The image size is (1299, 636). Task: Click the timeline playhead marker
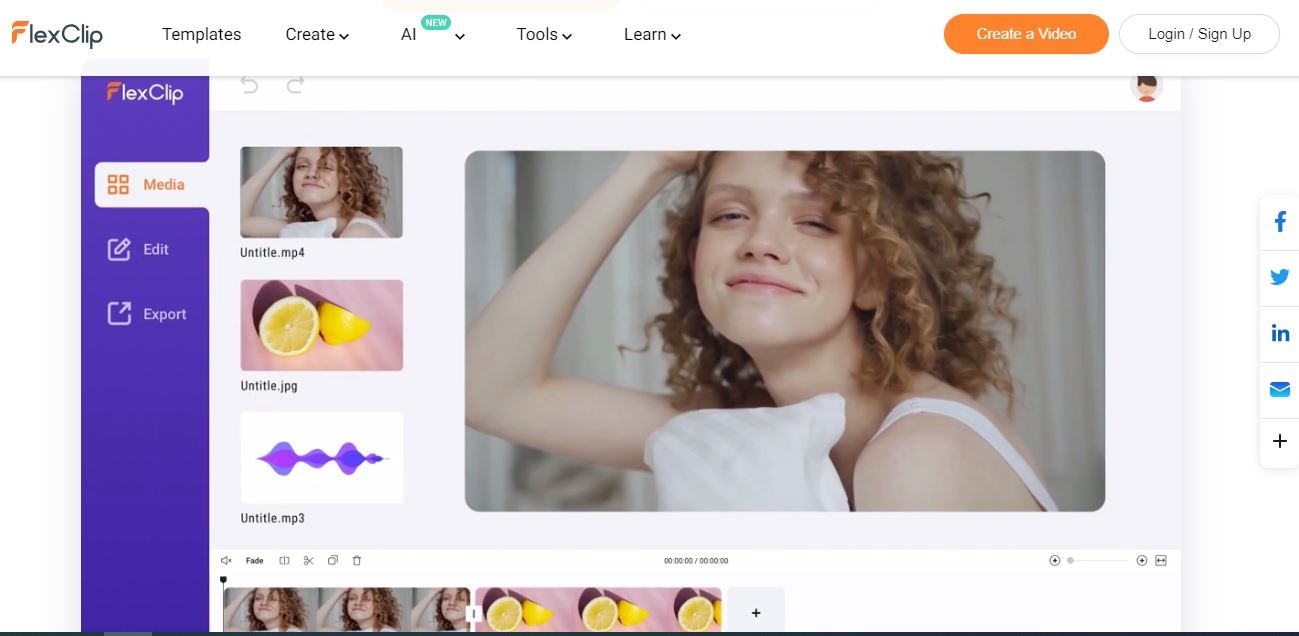223,580
